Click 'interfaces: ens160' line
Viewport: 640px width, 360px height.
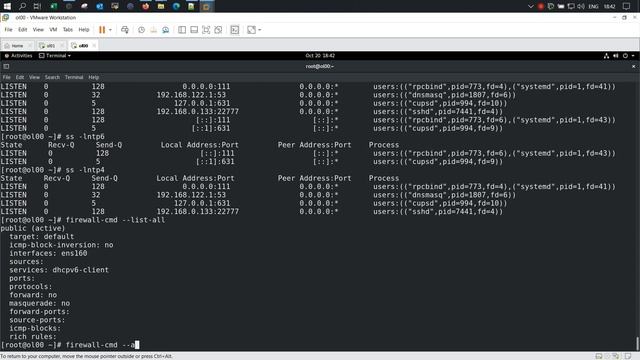pyautogui.click(x=48, y=253)
